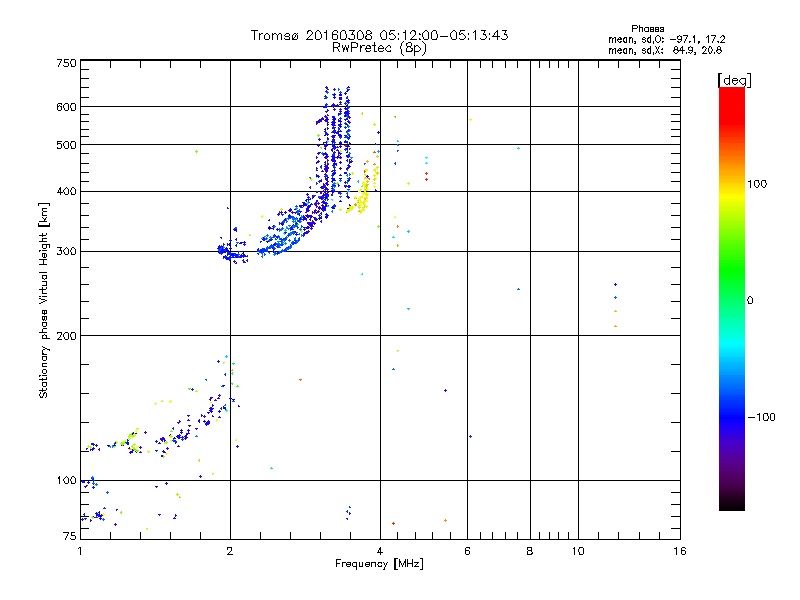This screenshot has width=800, height=600.
Task: Select the 'mean, sd,X: 84.9, 20.8' statistic text
Action: (665, 50)
